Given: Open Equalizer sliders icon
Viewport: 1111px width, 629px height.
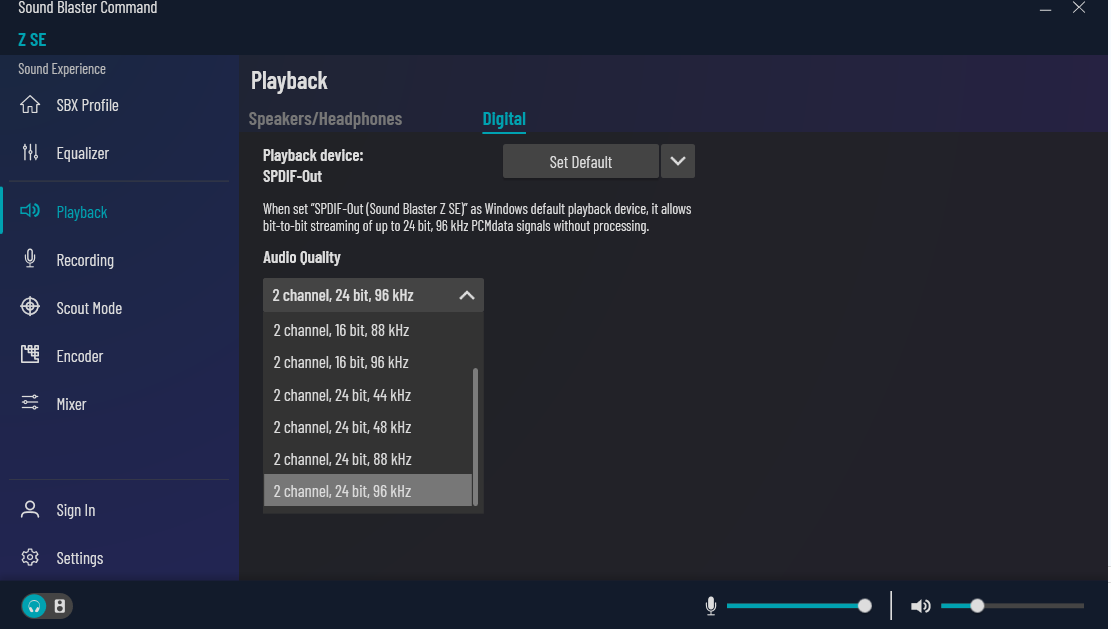Looking at the screenshot, I should 30,152.
